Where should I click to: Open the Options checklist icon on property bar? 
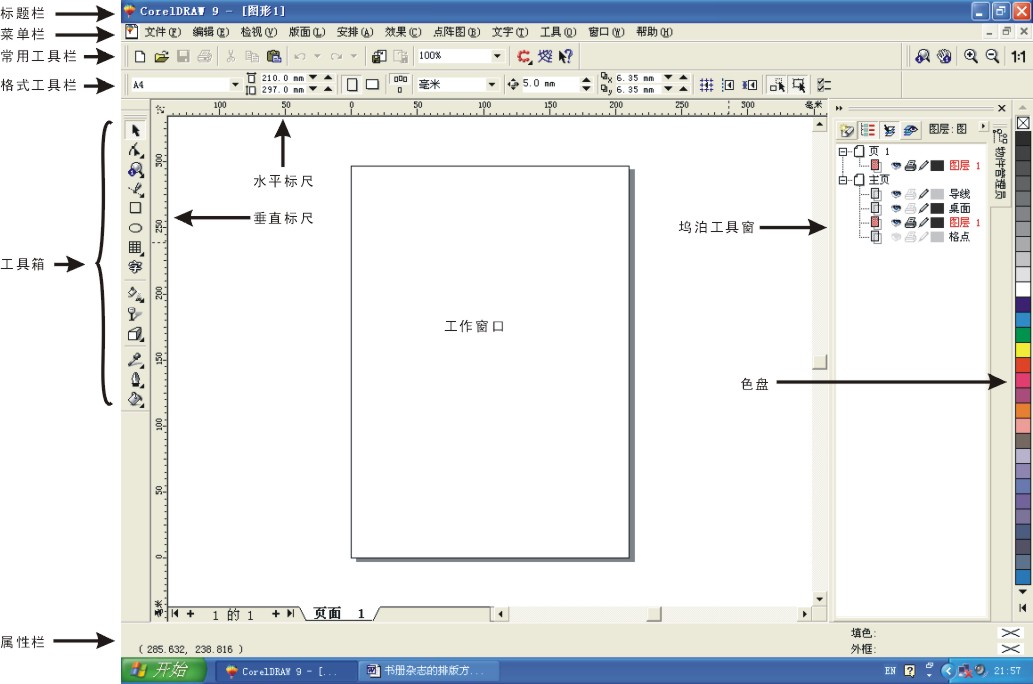pyautogui.click(x=824, y=84)
